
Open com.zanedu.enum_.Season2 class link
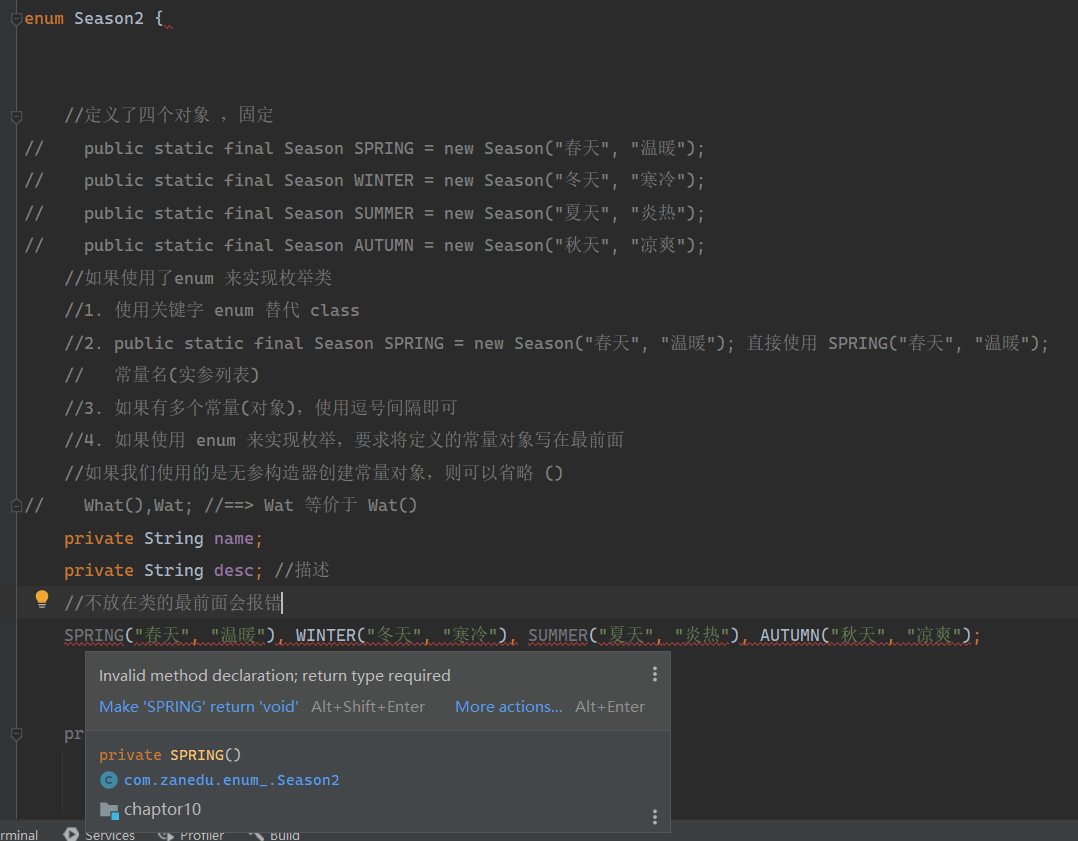[x=231, y=780]
